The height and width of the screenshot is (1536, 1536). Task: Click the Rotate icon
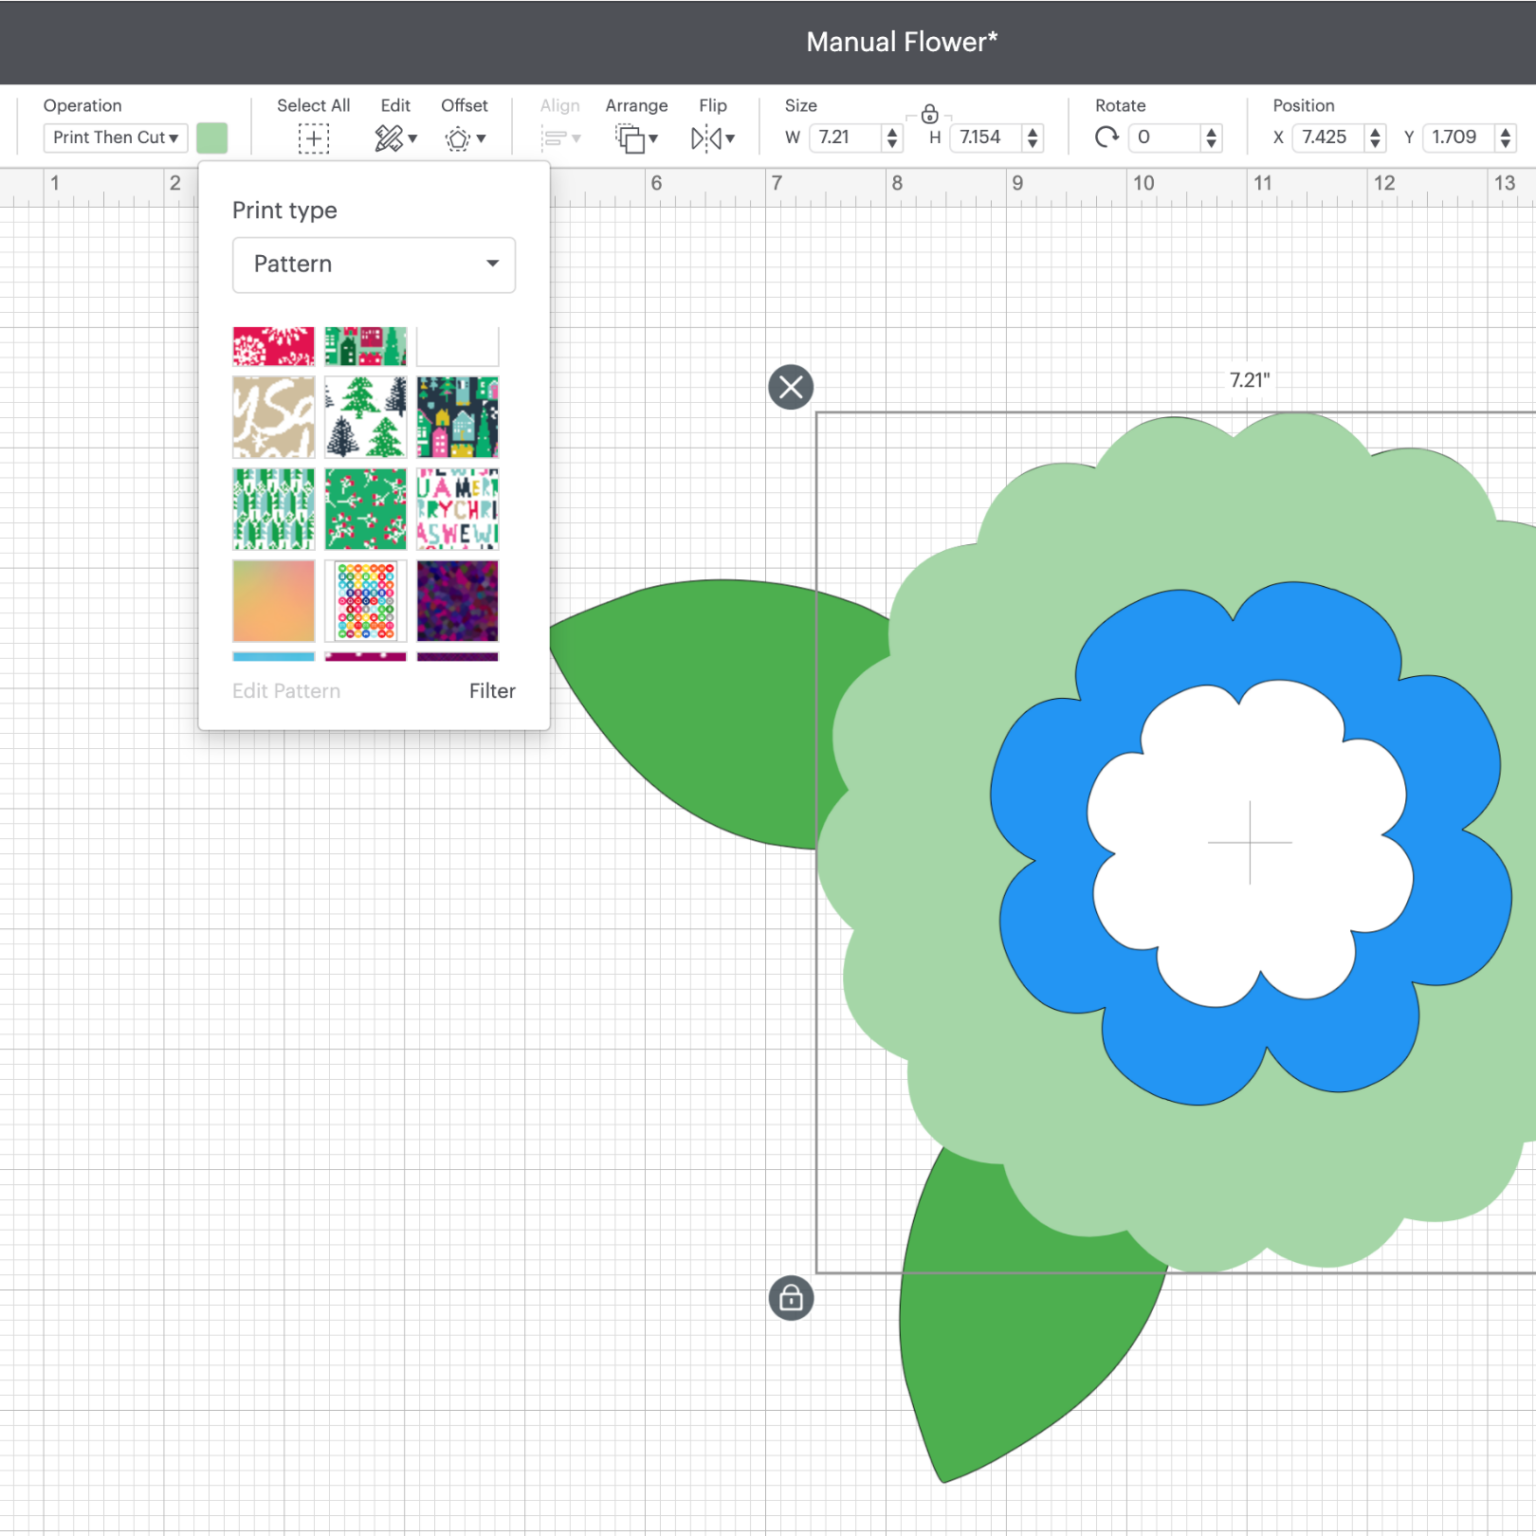1106,138
